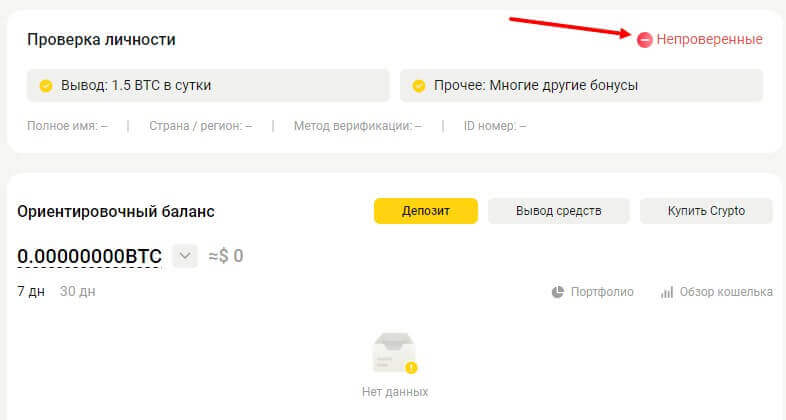The height and width of the screenshot is (420, 786).
Task: Click the 0.00000000BTC balance value
Action: click(x=89, y=256)
